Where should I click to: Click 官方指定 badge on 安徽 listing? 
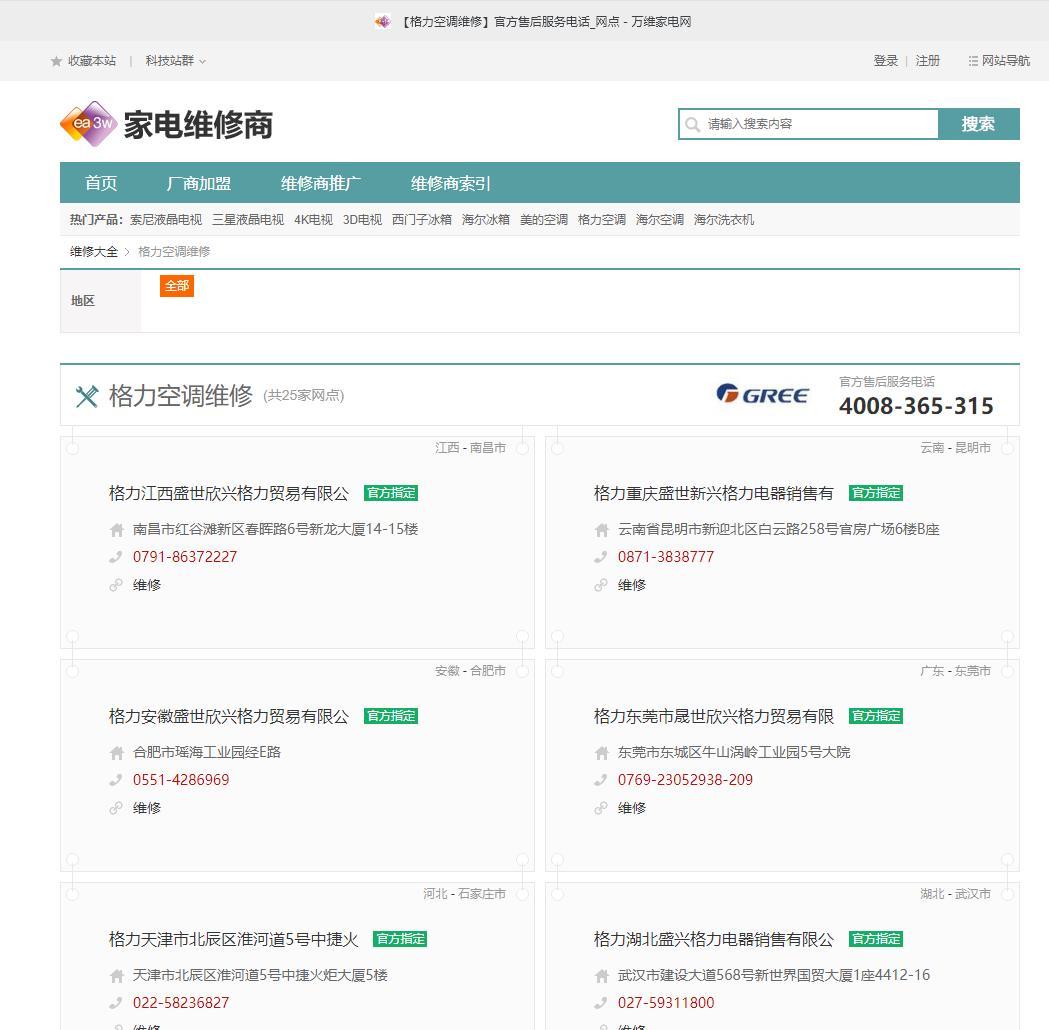click(391, 716)
